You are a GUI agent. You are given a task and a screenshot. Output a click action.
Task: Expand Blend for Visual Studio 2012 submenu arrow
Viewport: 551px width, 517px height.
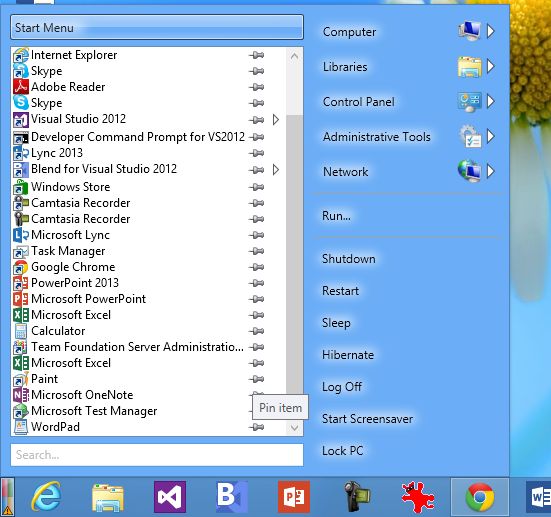coord(276,170)
